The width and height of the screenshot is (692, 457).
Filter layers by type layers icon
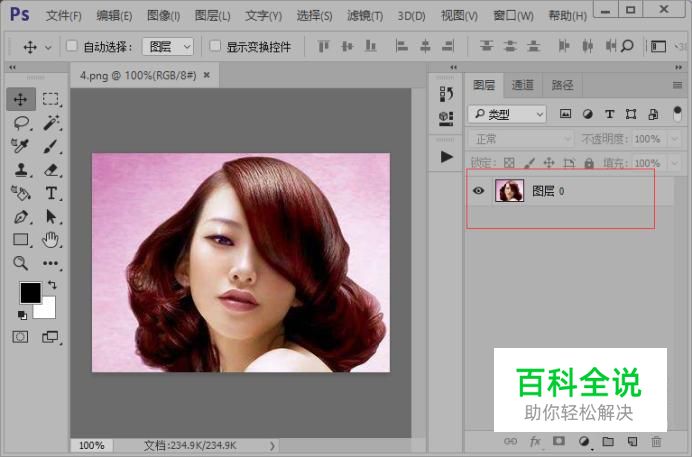pyautogui.click(x=609, y=114)
